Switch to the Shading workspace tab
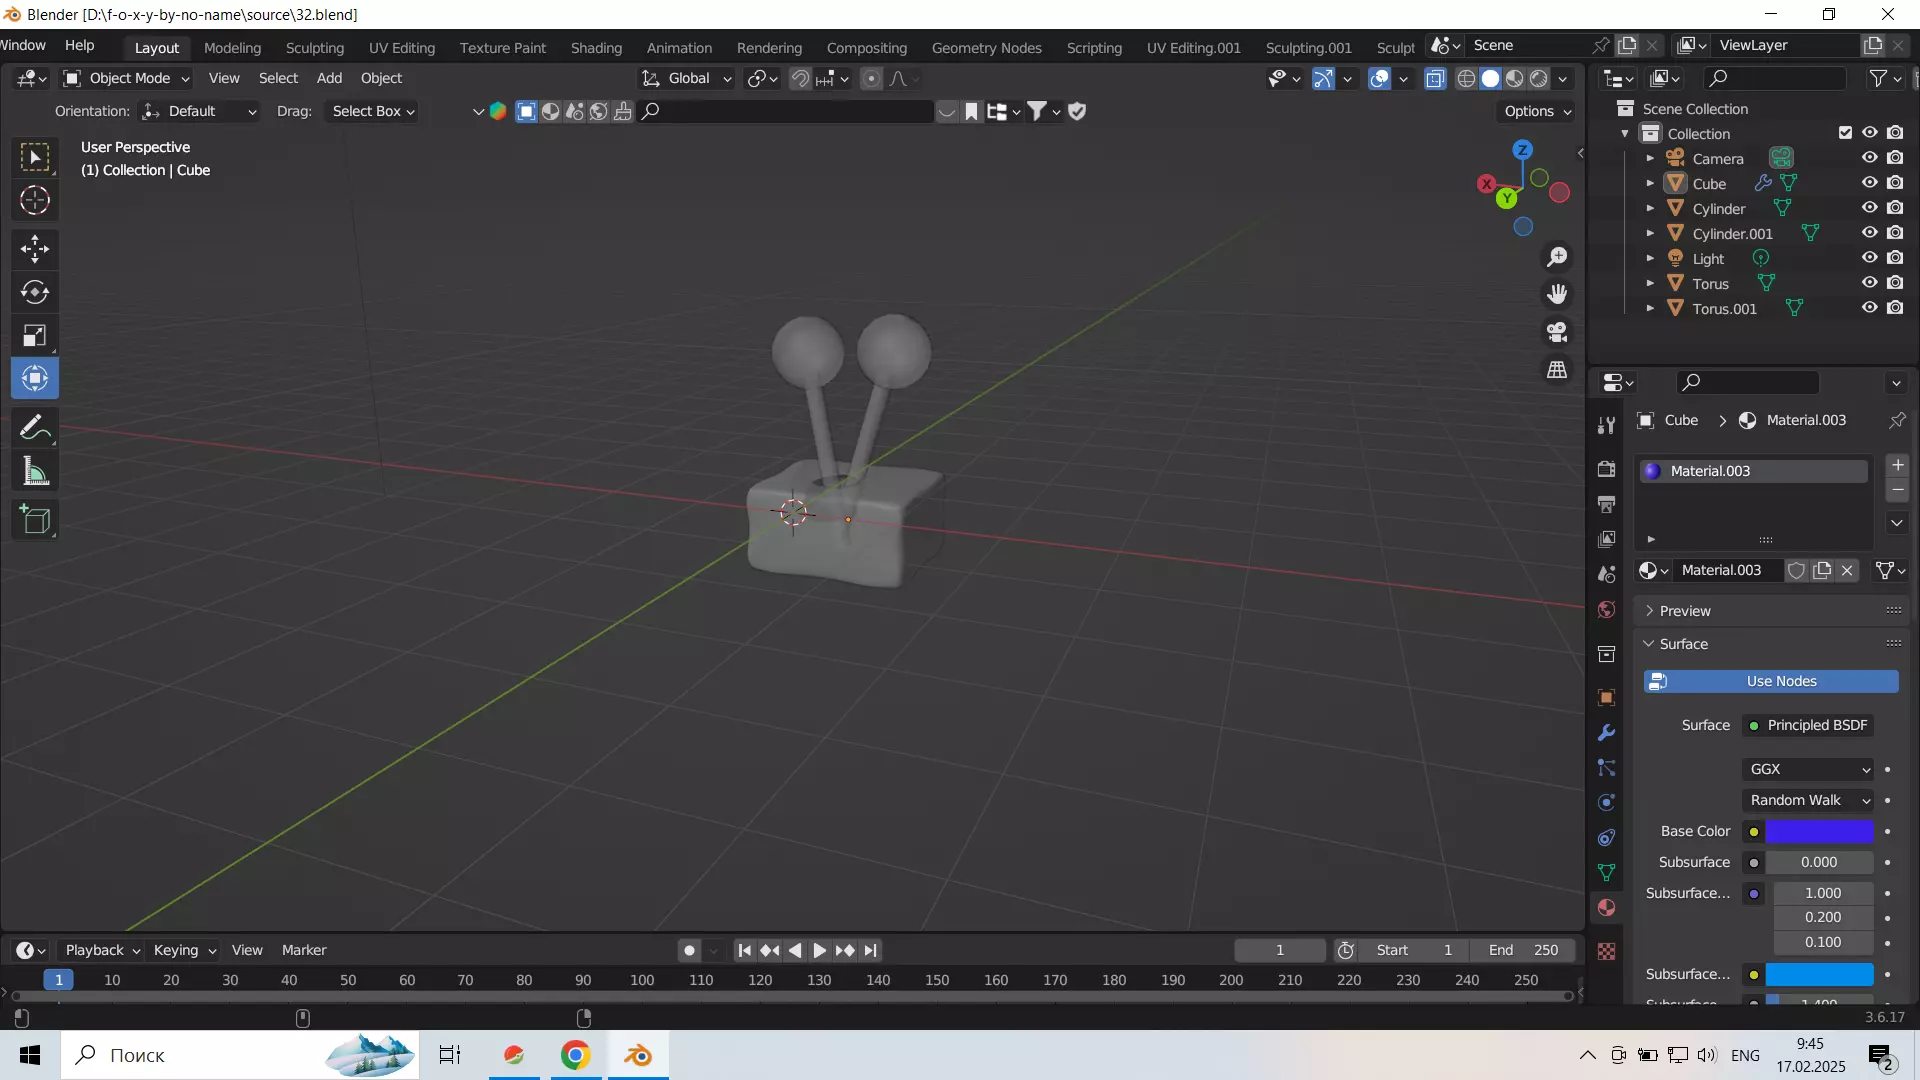The image size is (1920, 1080). [596, 47]
